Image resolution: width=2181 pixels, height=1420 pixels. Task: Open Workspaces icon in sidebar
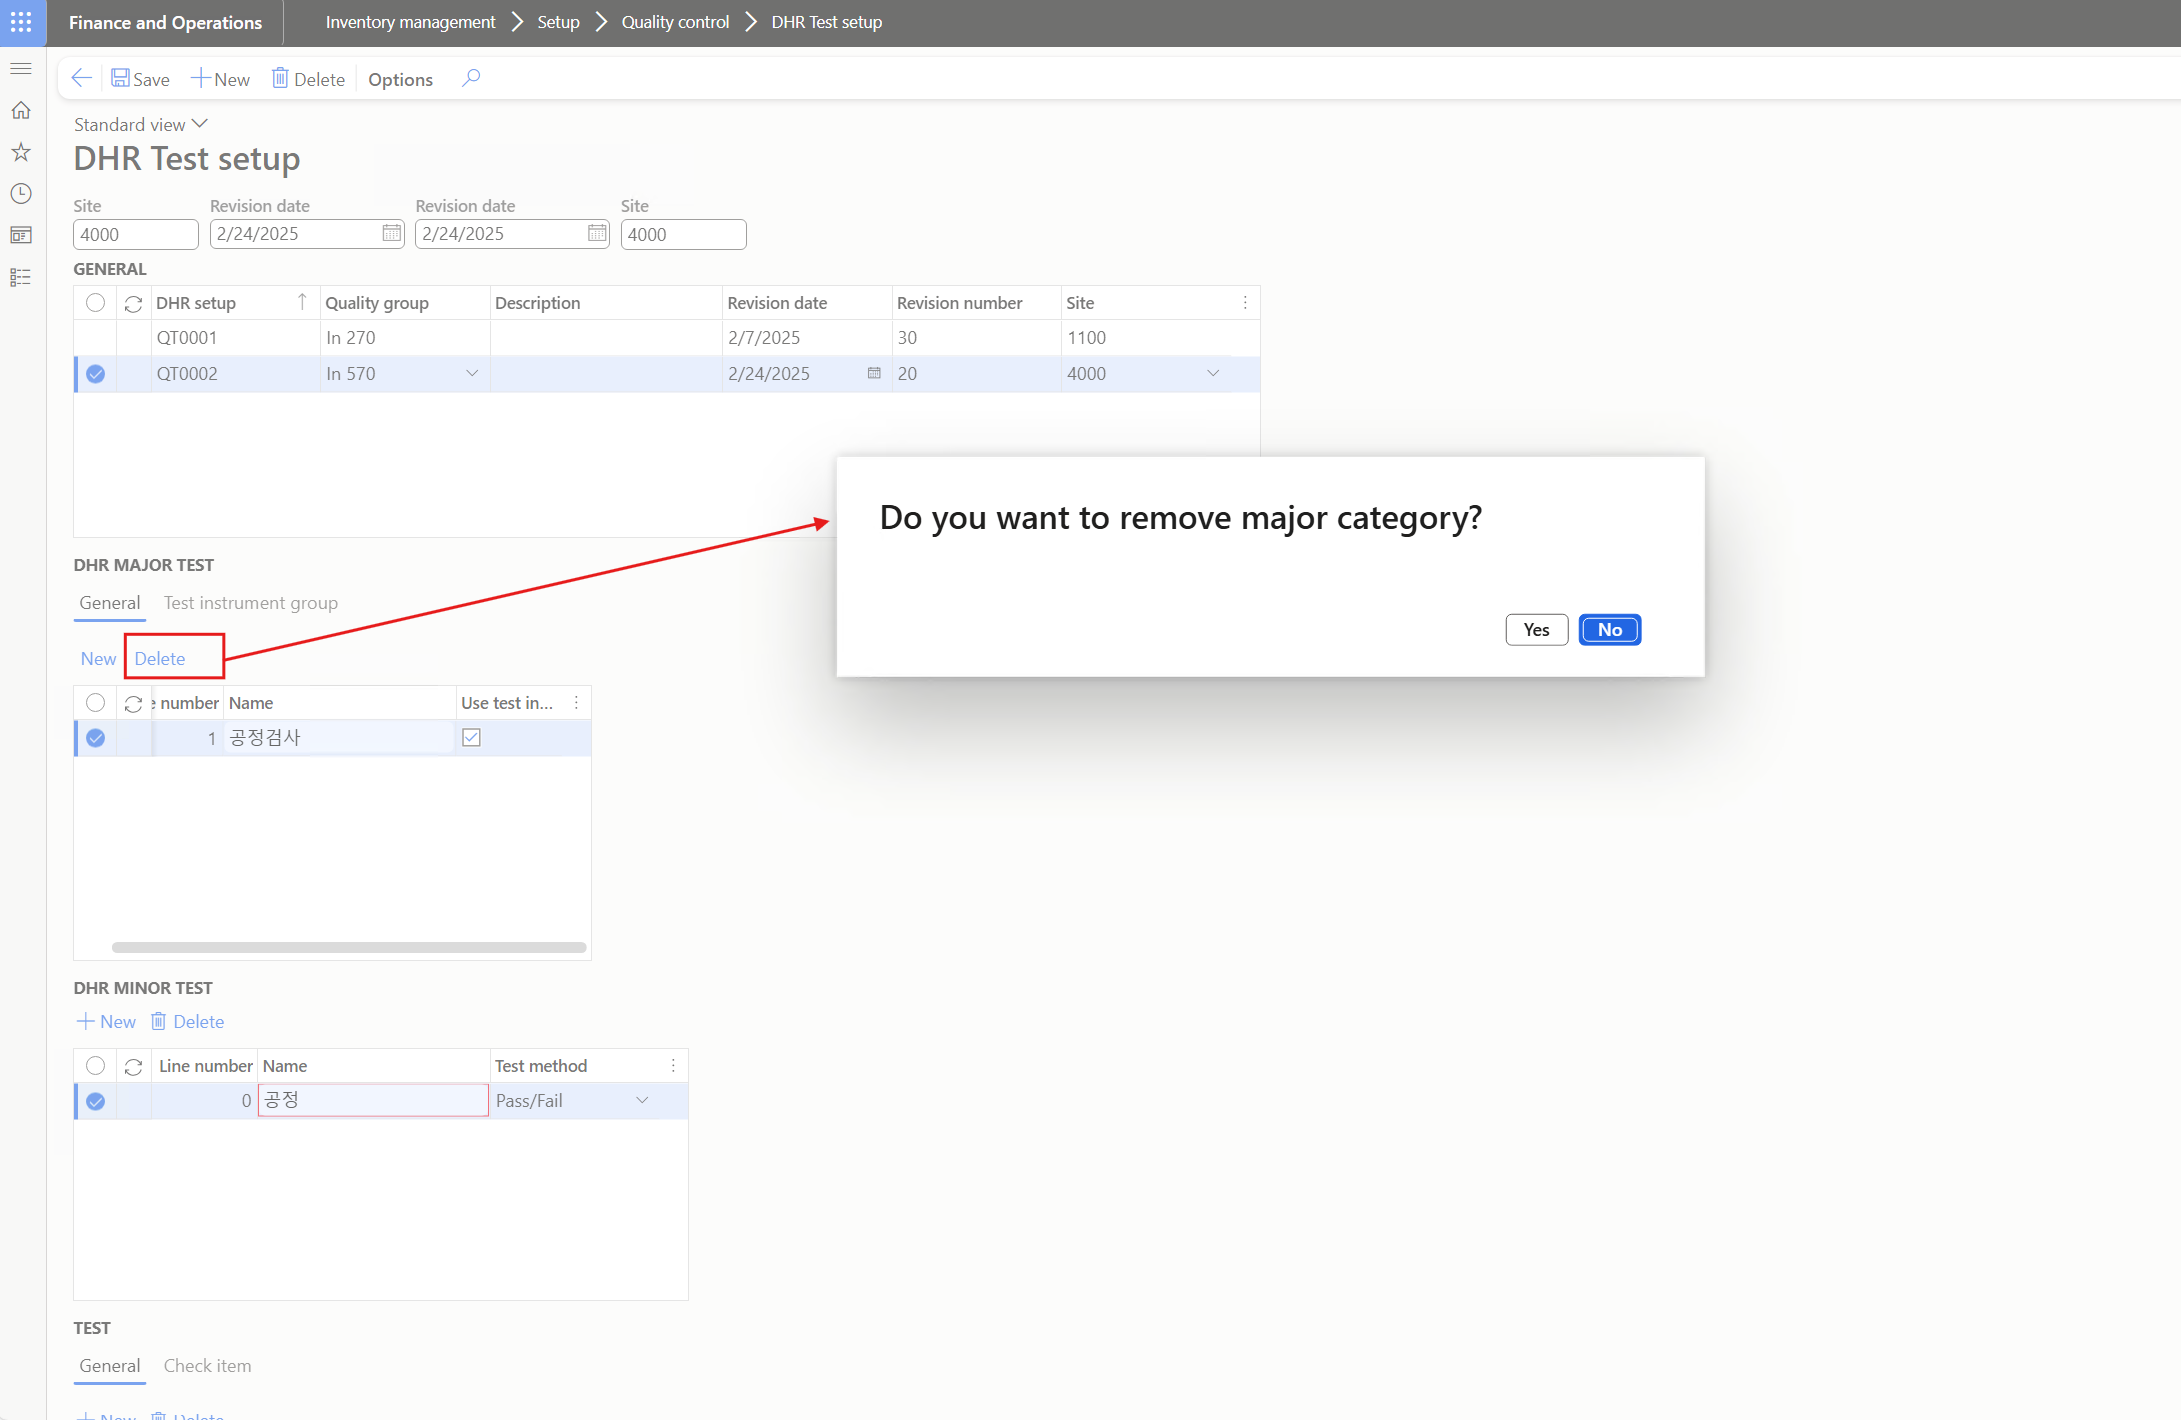click(21, 235)
